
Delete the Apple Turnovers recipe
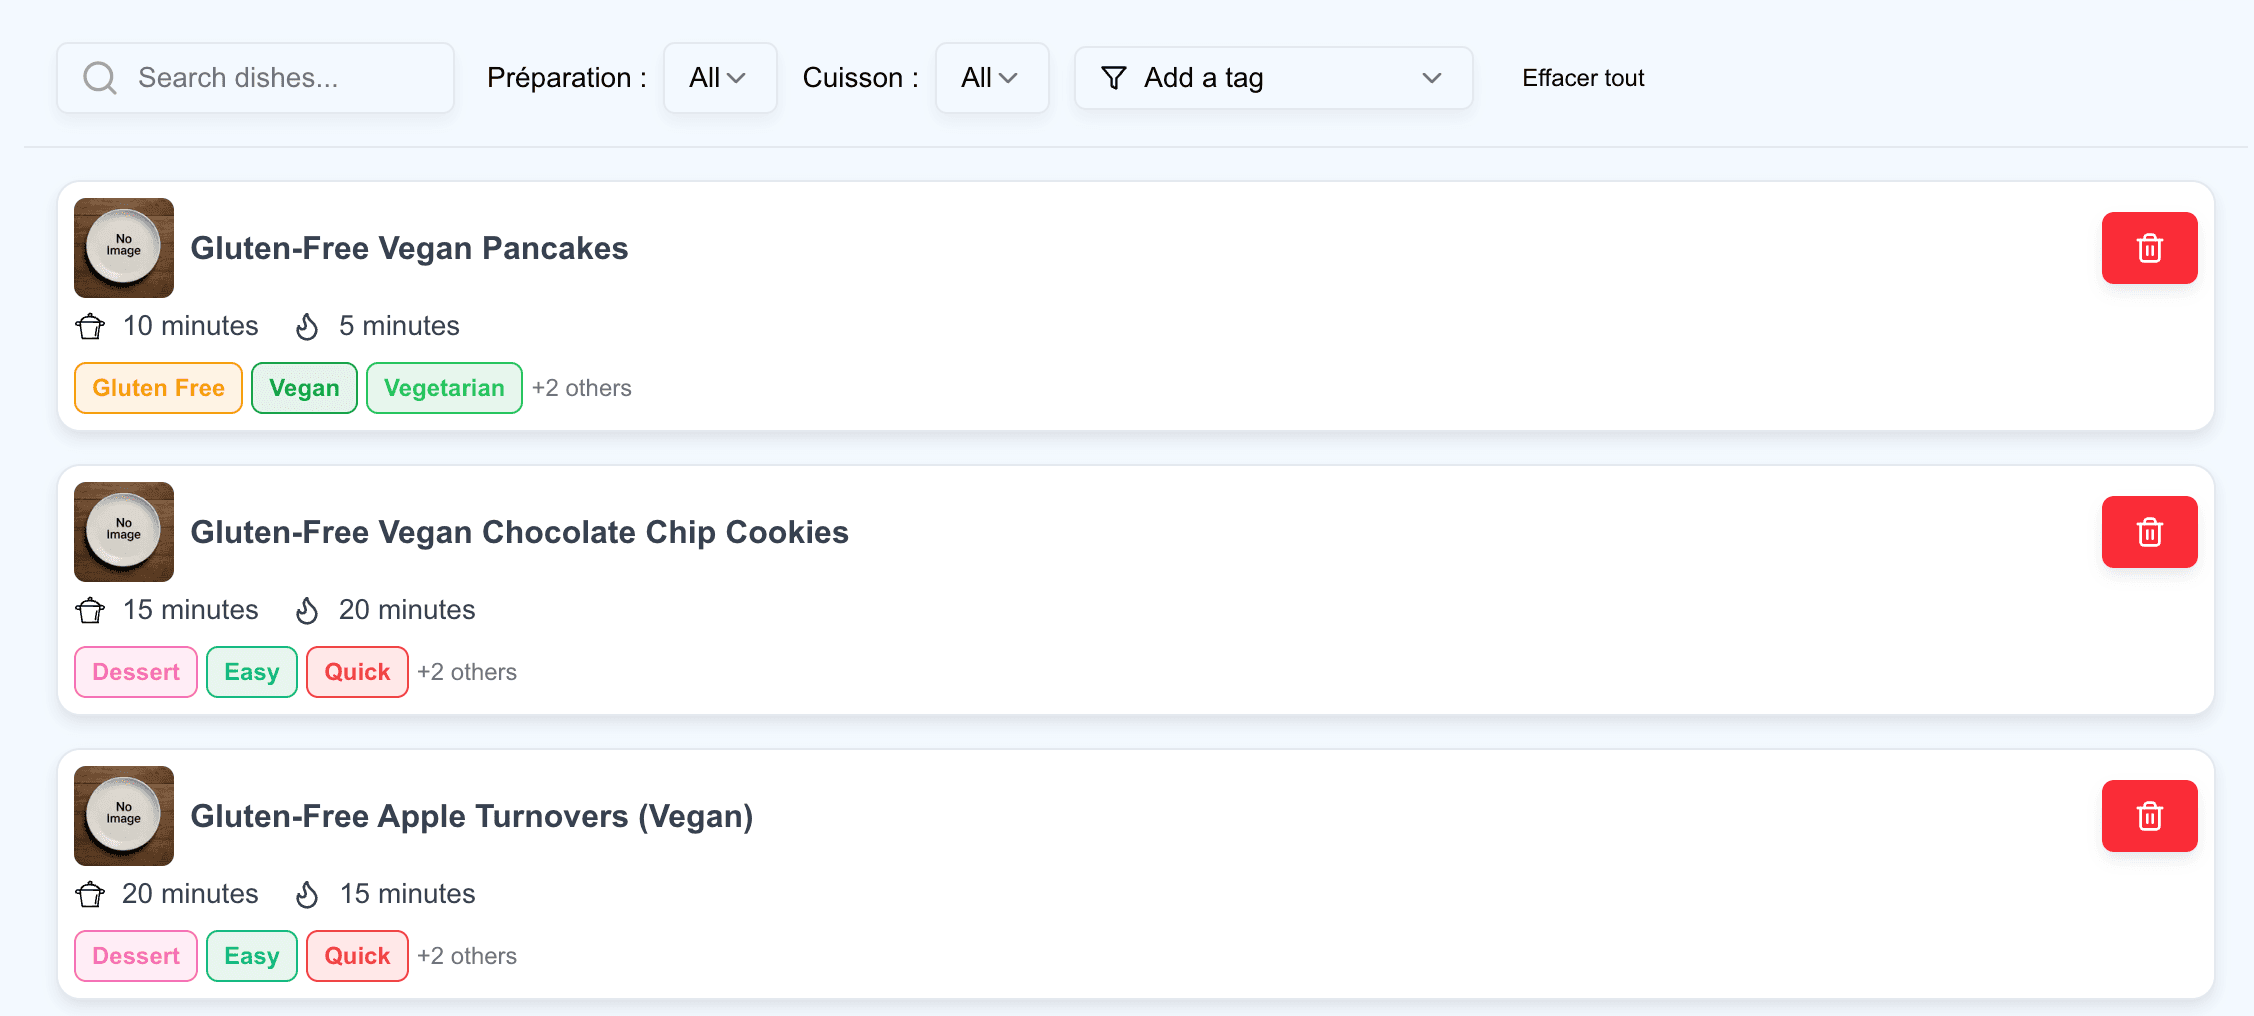(2149, 816)
